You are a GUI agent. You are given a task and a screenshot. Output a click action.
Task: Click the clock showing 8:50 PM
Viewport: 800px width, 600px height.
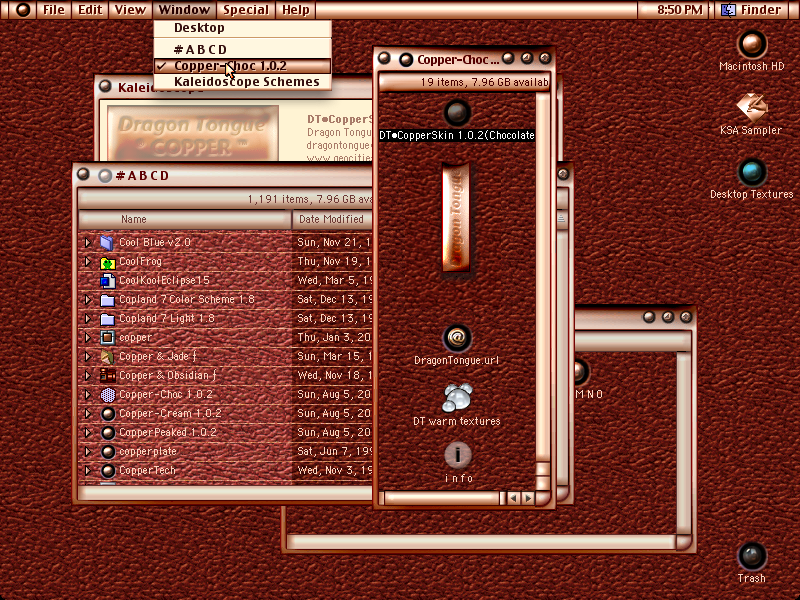pyautogui.click(x=680, y=10)
